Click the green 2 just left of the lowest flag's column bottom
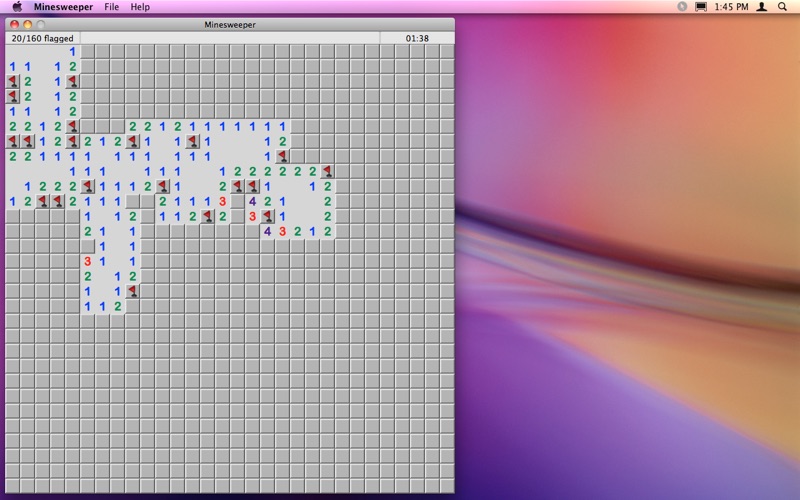The height and width of the screenshot is (500, 800). click(118, 307)
